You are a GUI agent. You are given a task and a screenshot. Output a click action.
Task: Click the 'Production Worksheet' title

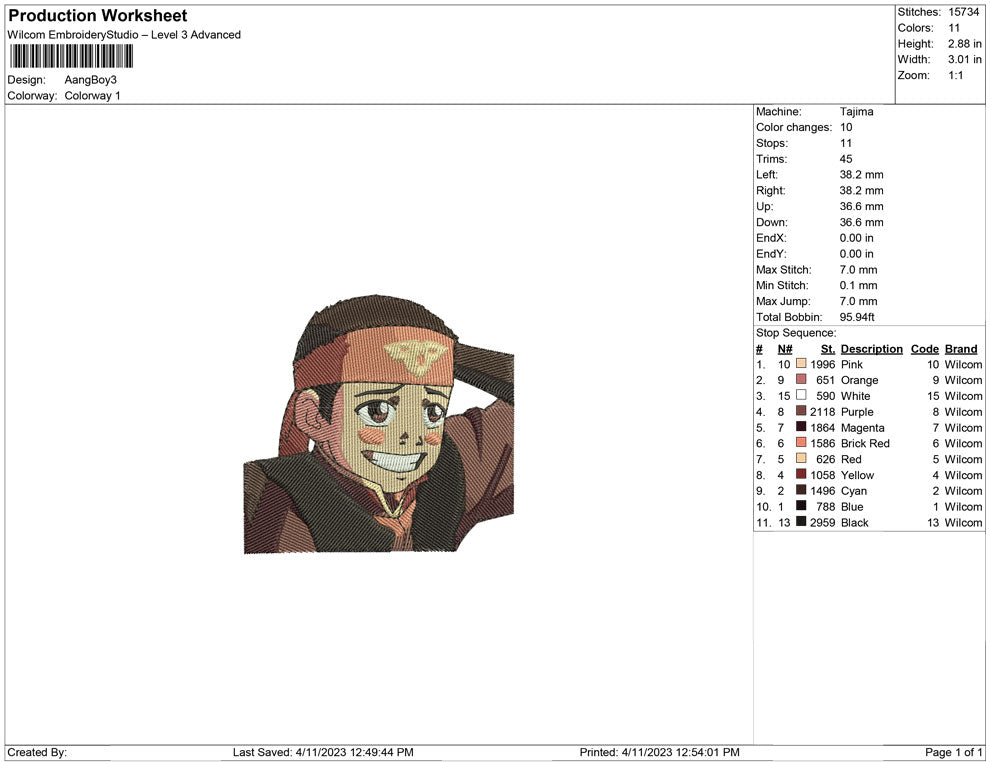pos(98,15)
